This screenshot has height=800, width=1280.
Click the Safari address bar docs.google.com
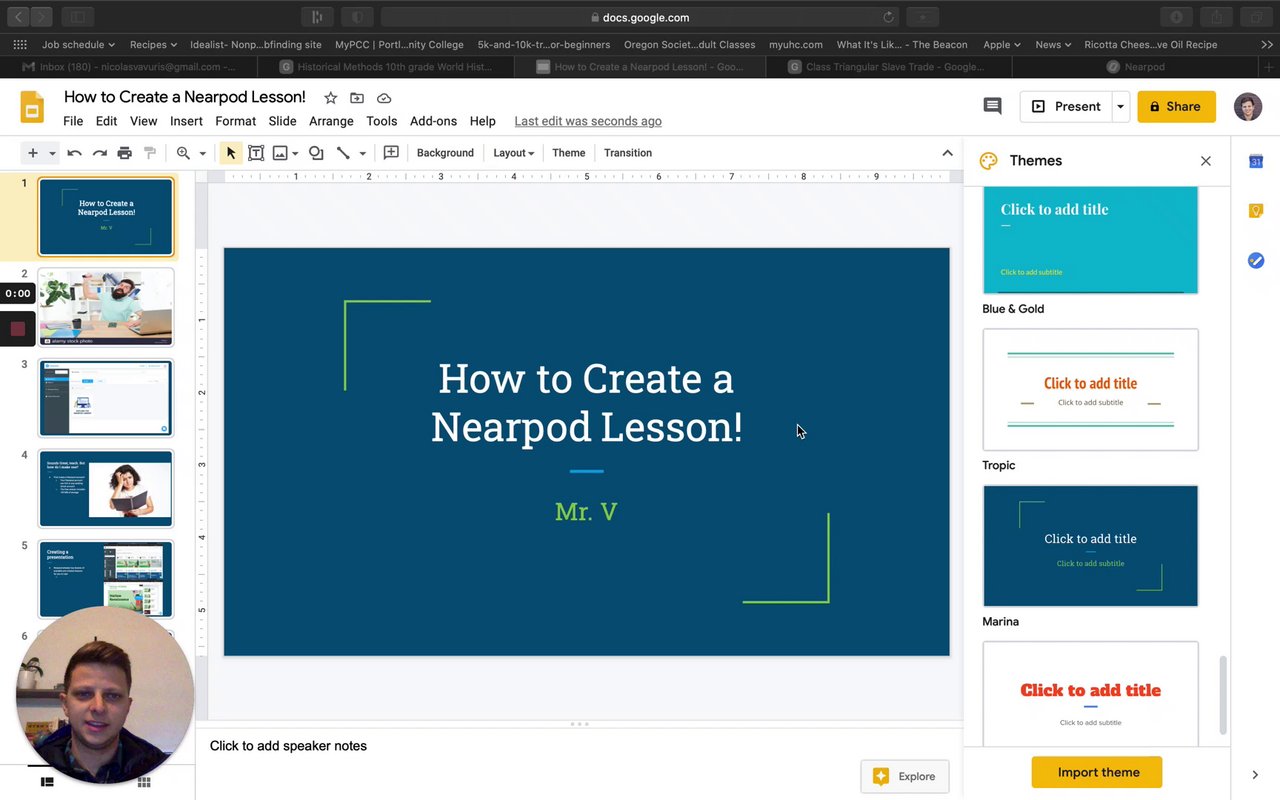(x=640, y=17)
